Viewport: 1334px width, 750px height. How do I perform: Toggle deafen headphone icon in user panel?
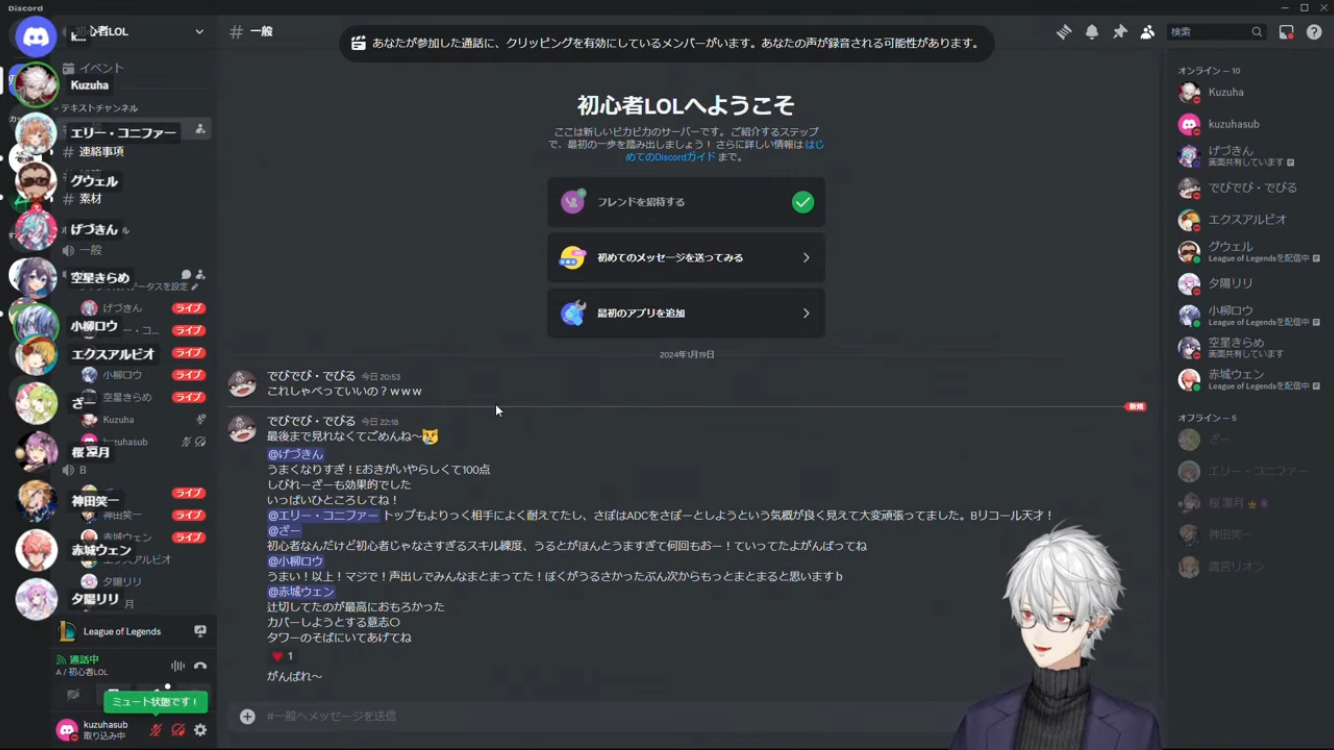(x=178, y=731)
